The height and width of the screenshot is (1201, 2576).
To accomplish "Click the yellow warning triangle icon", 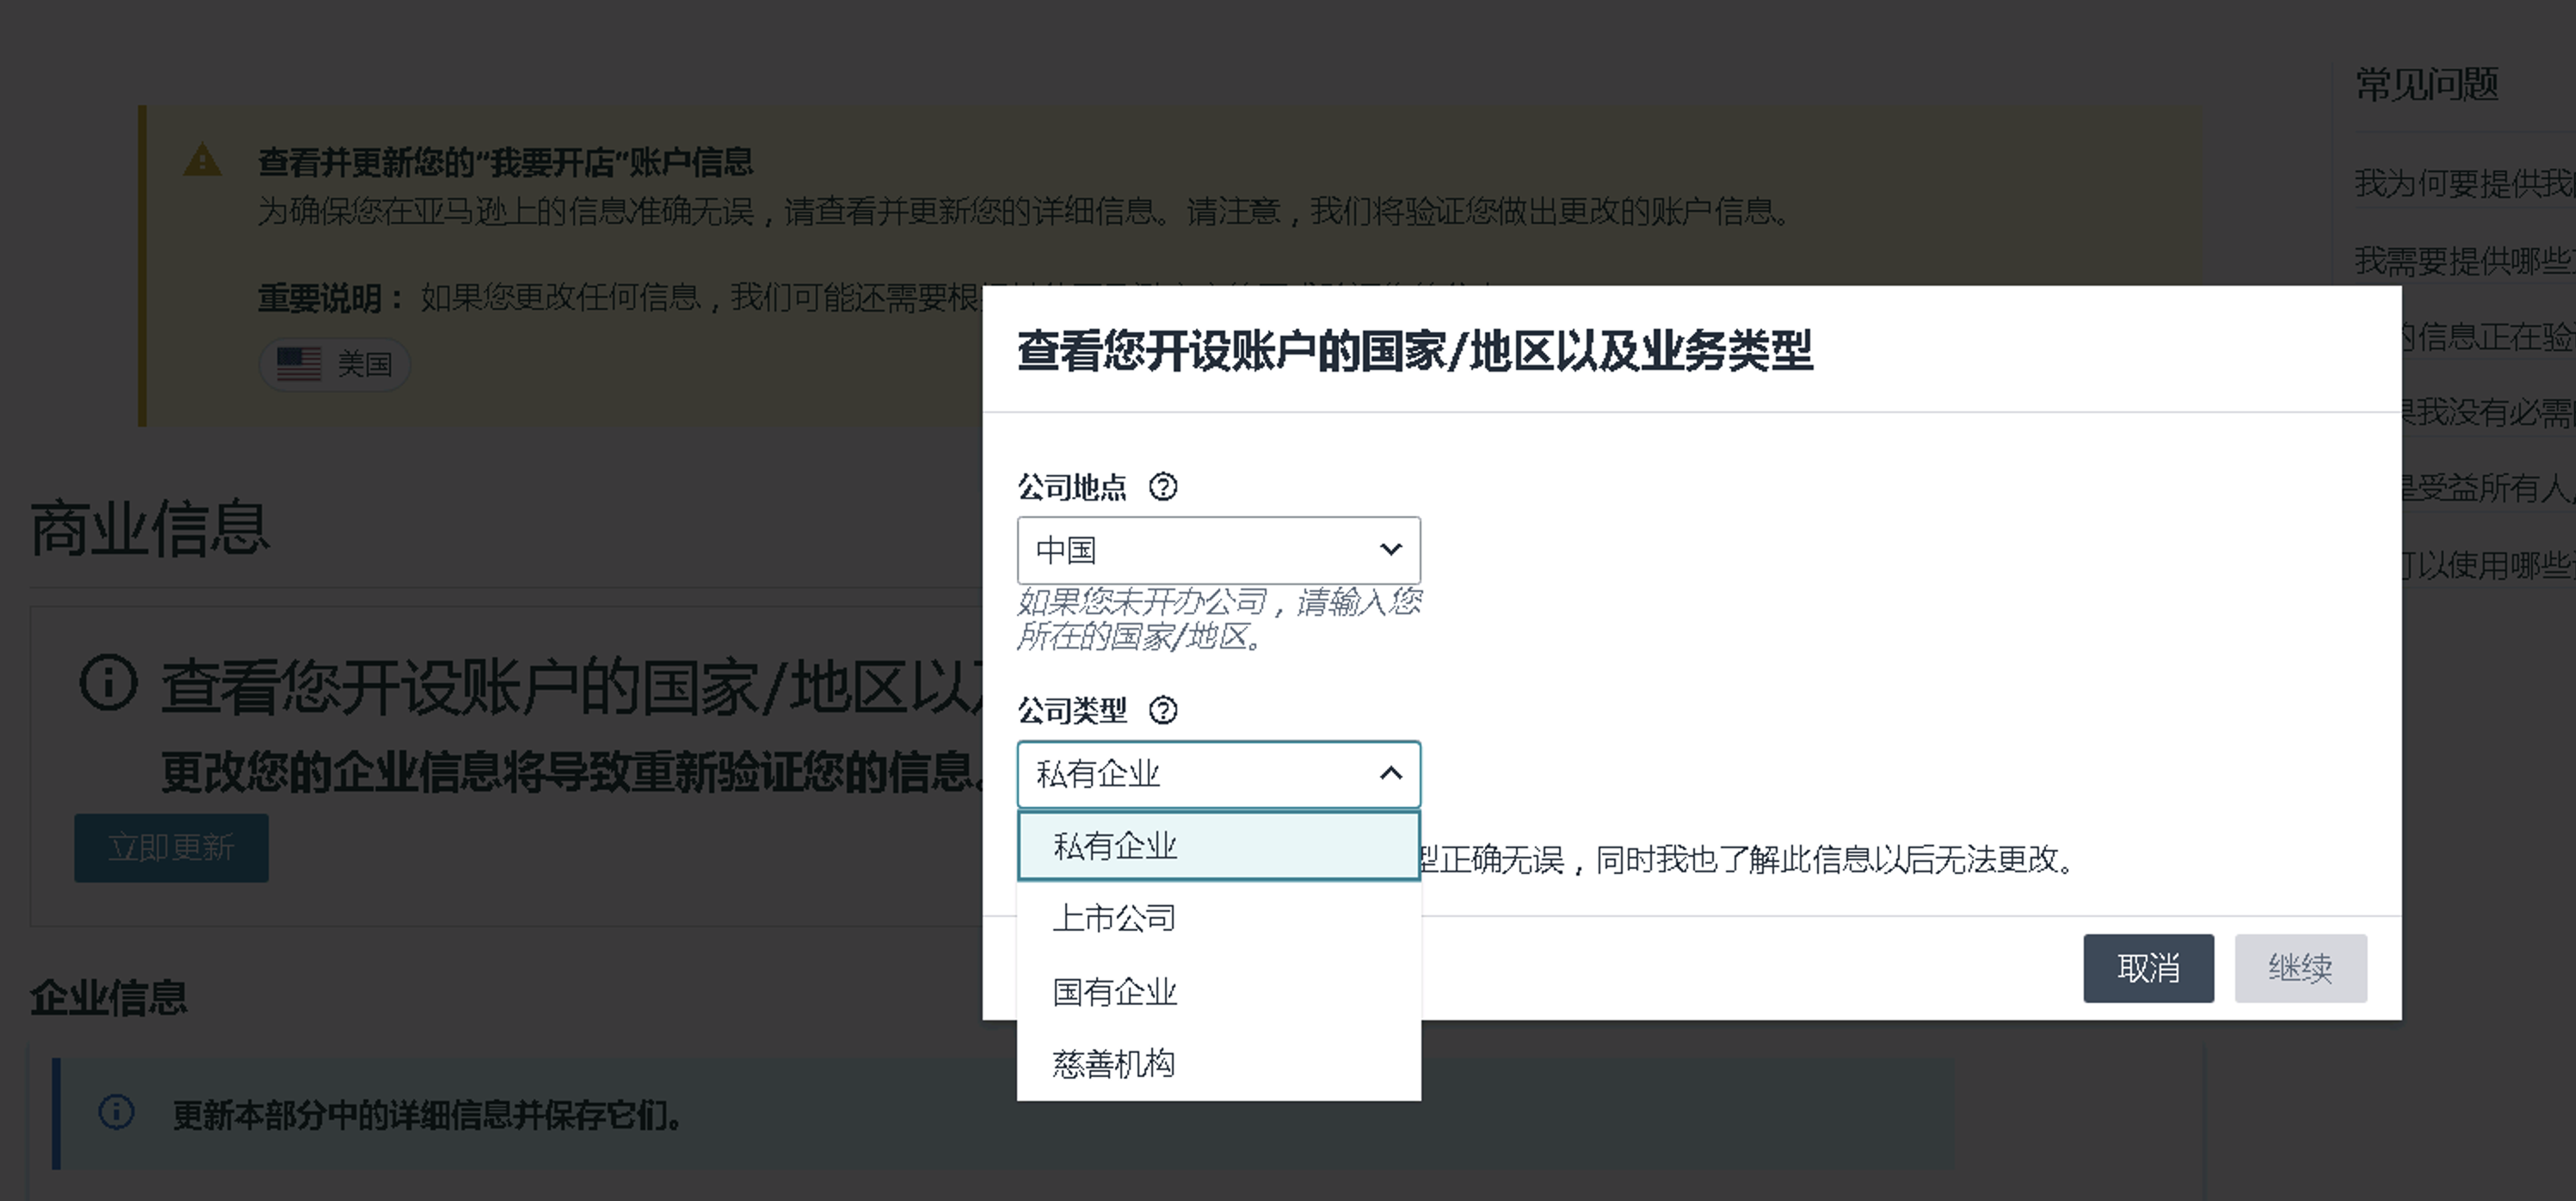I will (x=203, y=161).
